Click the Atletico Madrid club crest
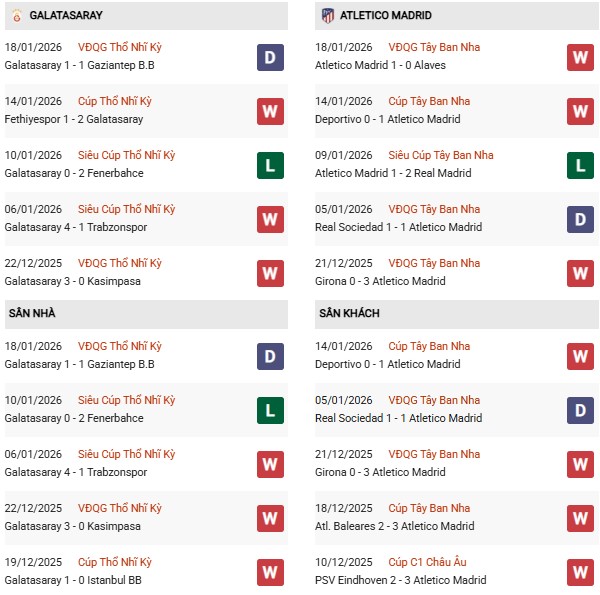The image size is (600, 595). click(x=327, y=15)
